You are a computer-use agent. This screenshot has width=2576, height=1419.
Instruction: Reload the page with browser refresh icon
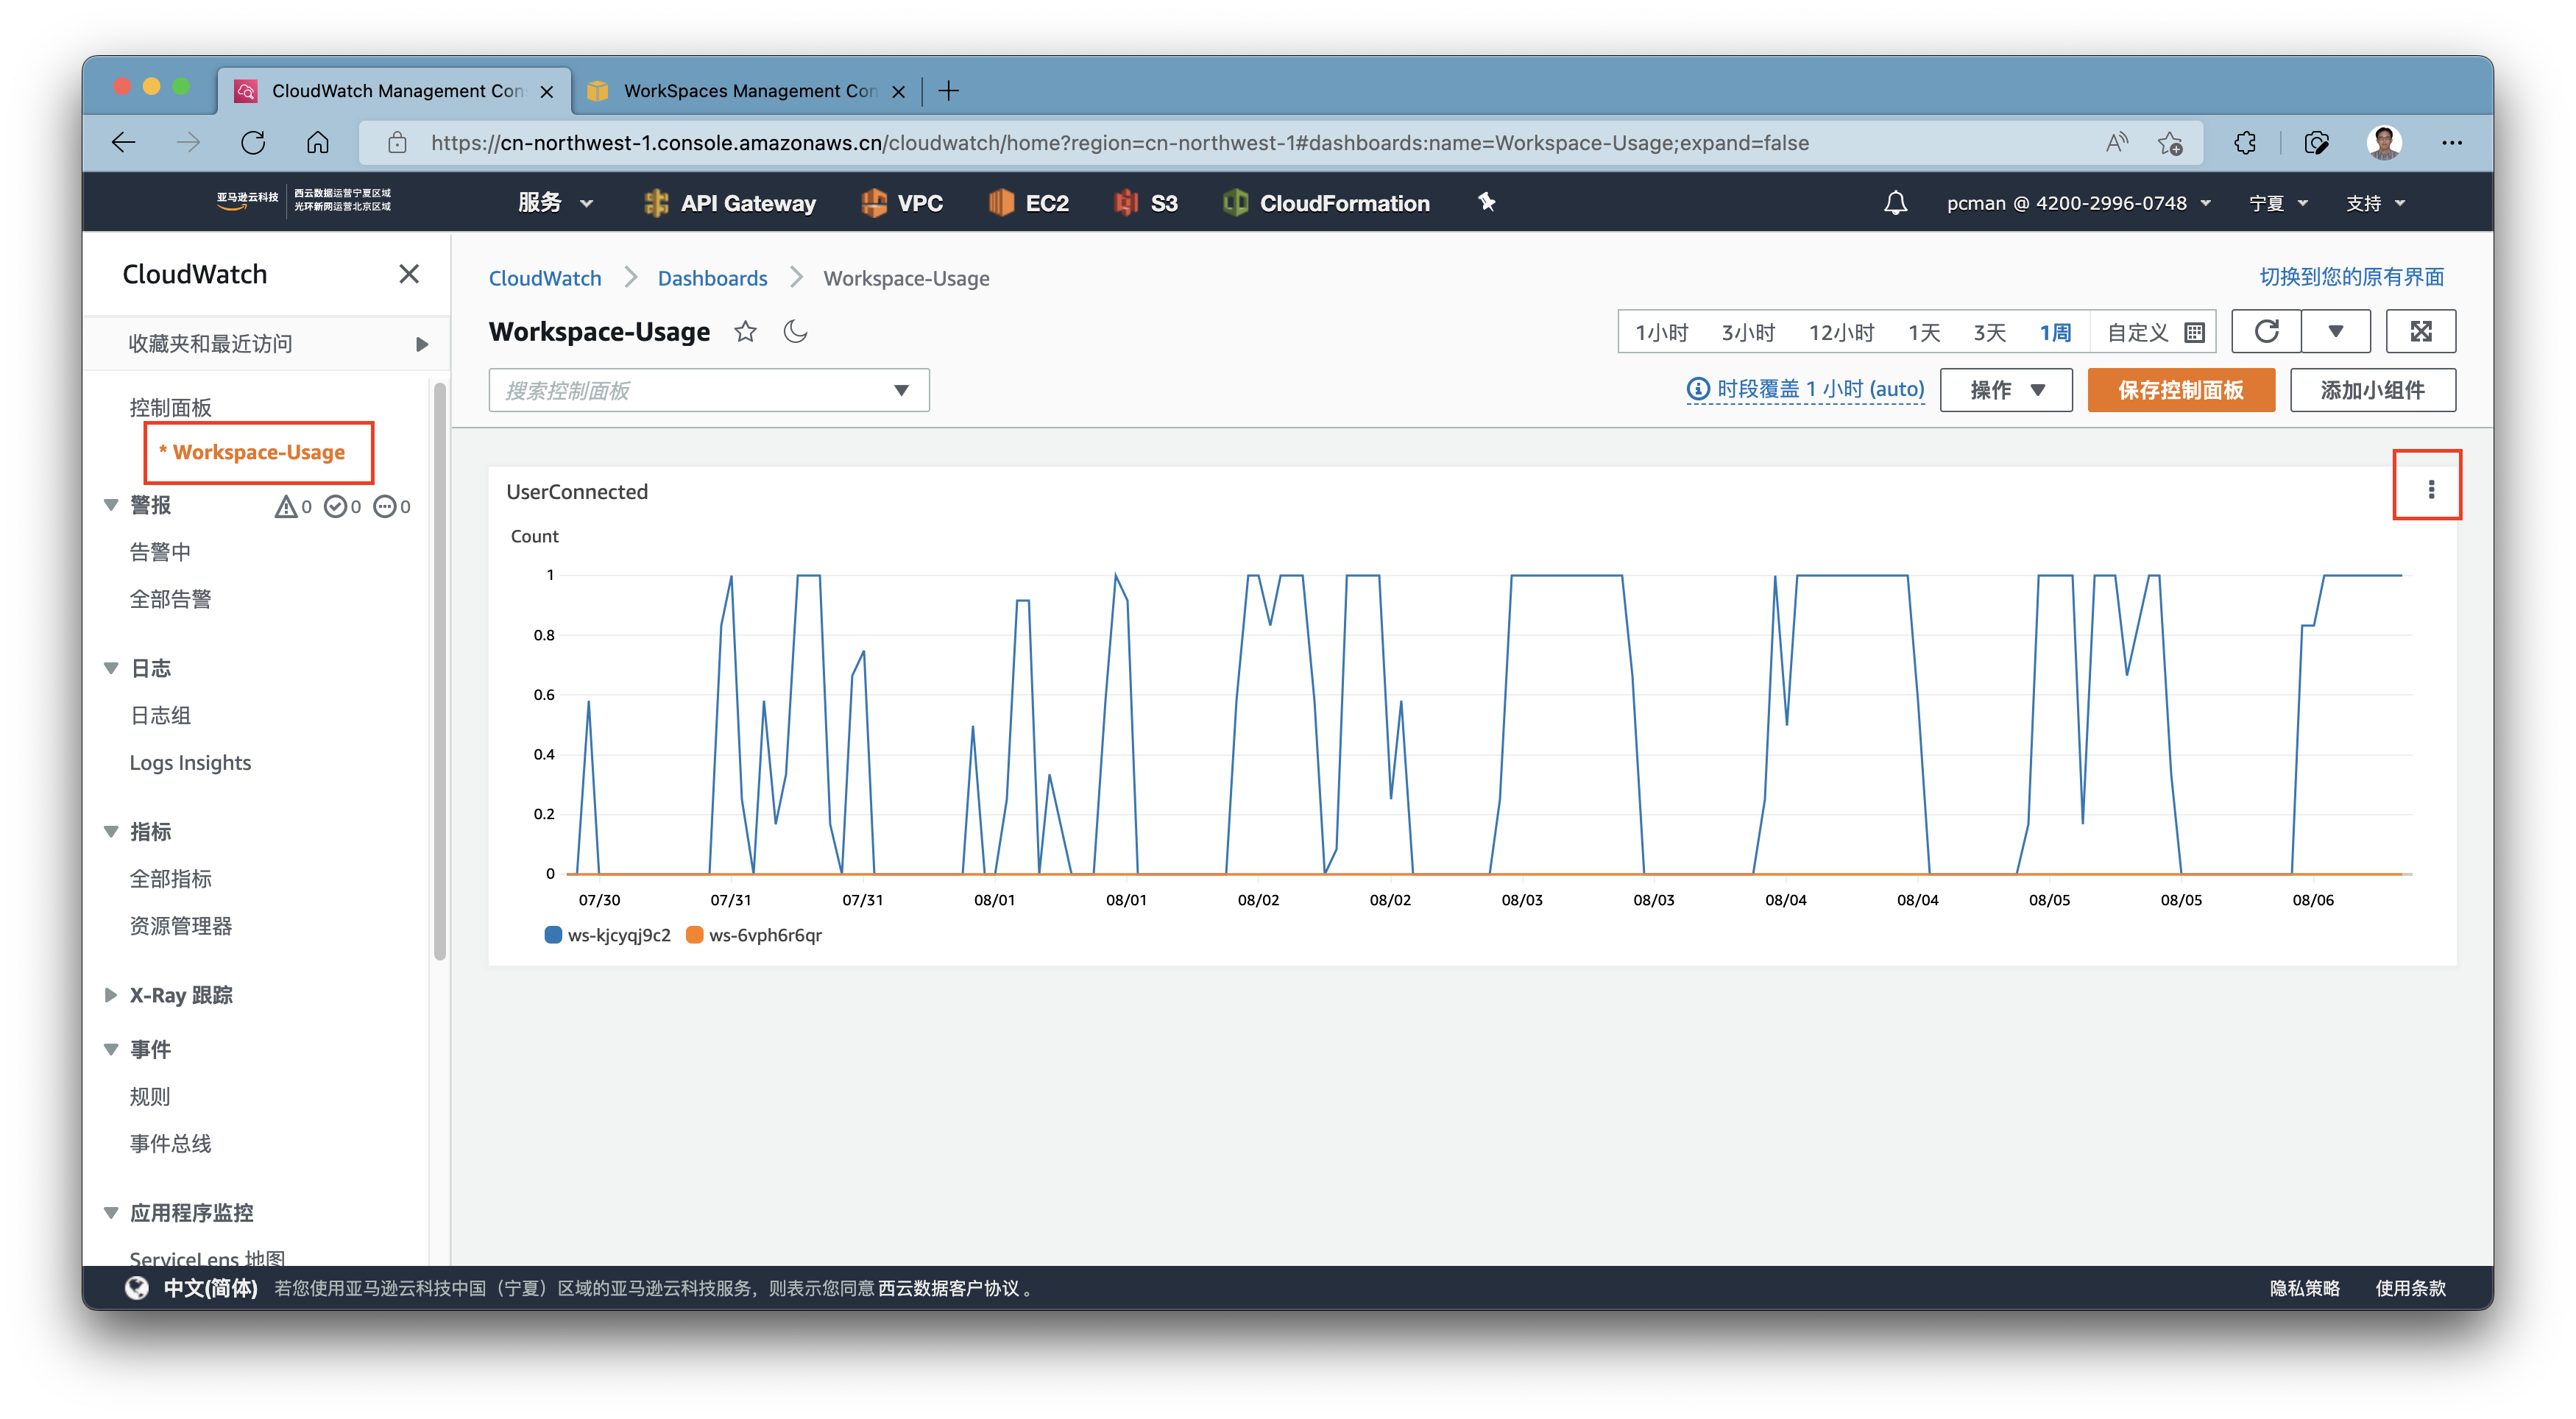253,143
